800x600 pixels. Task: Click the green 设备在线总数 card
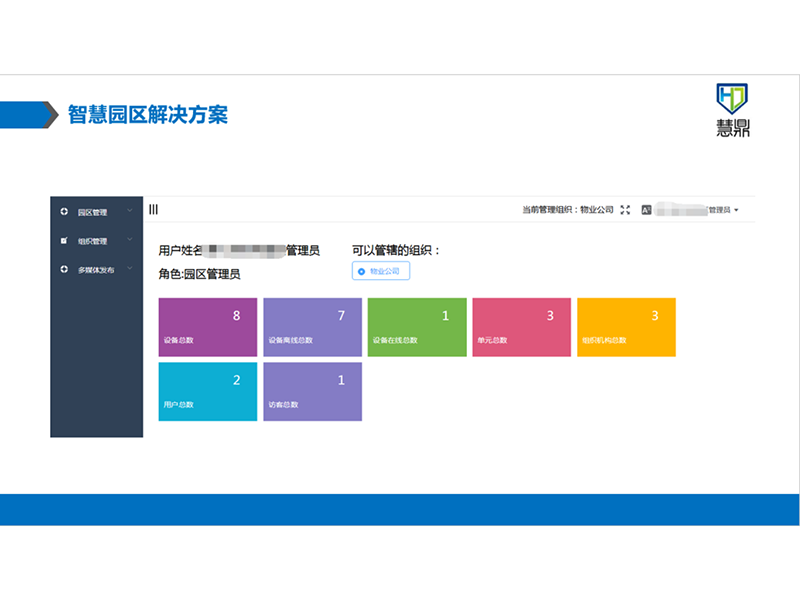coord(417,327)
